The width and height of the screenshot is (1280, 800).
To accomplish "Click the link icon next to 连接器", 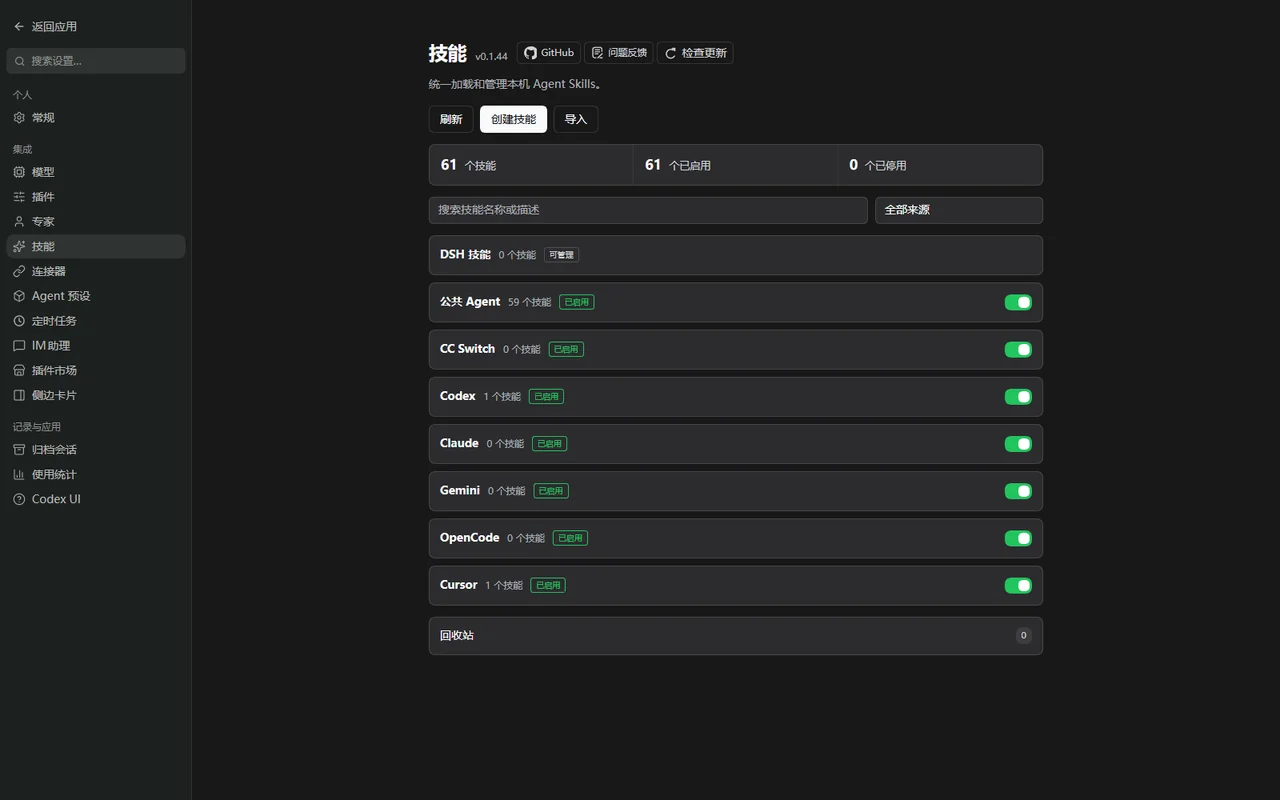I will (x=19, y=271).
